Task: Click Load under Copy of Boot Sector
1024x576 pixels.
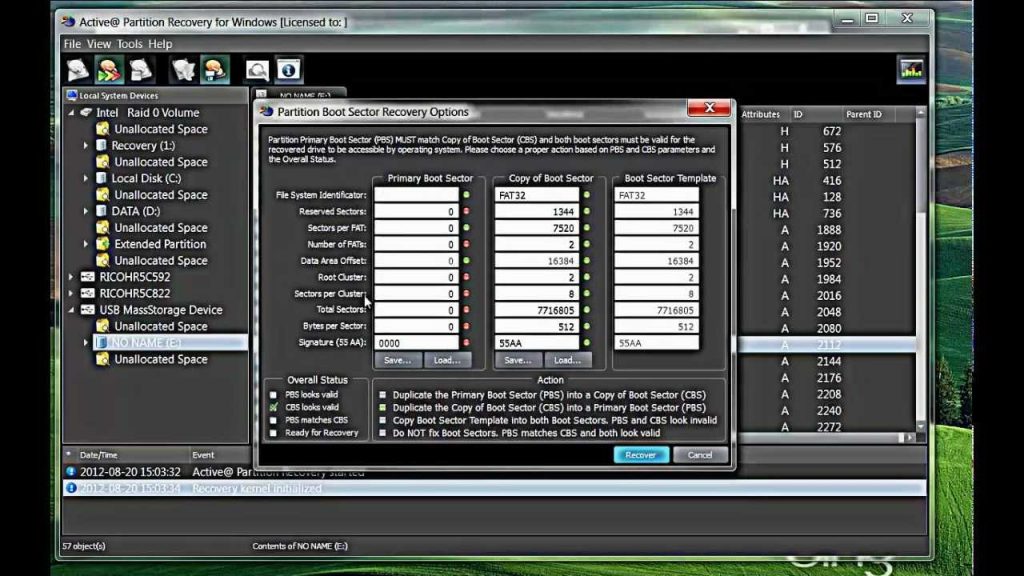Action: point(568,360)
